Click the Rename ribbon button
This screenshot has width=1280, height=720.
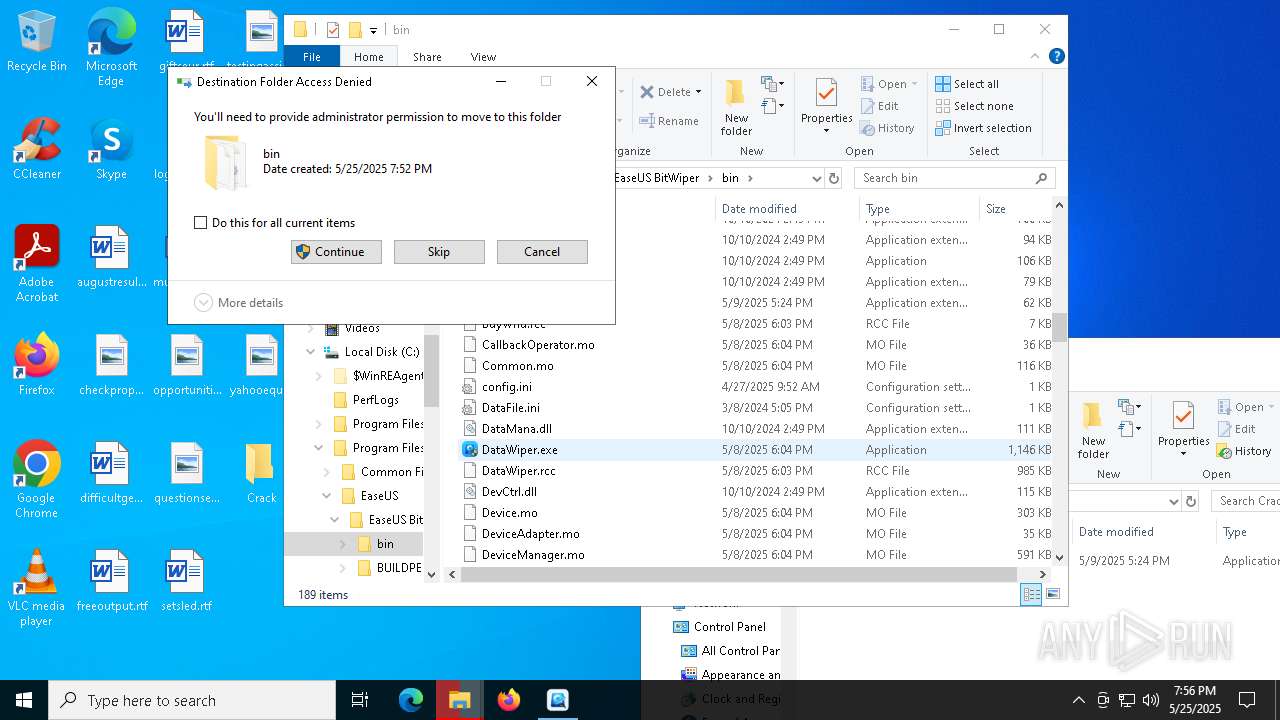pos(669,121)
